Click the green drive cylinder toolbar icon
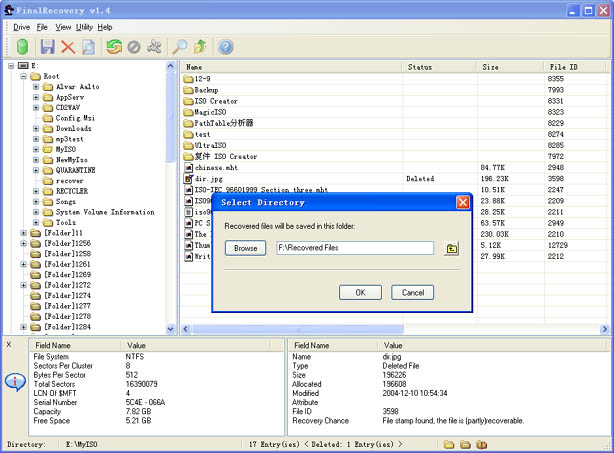The width and height of the screenshot is (614, 453). (x=22, y=47)
